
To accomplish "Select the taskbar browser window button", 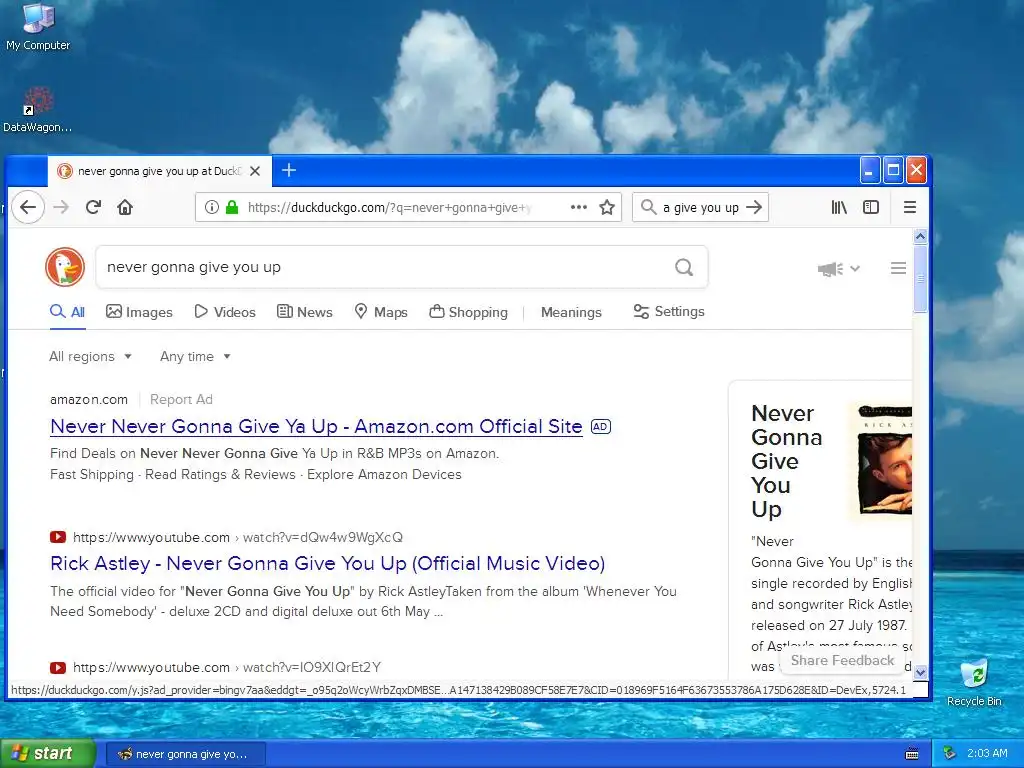I will point(186,754).
